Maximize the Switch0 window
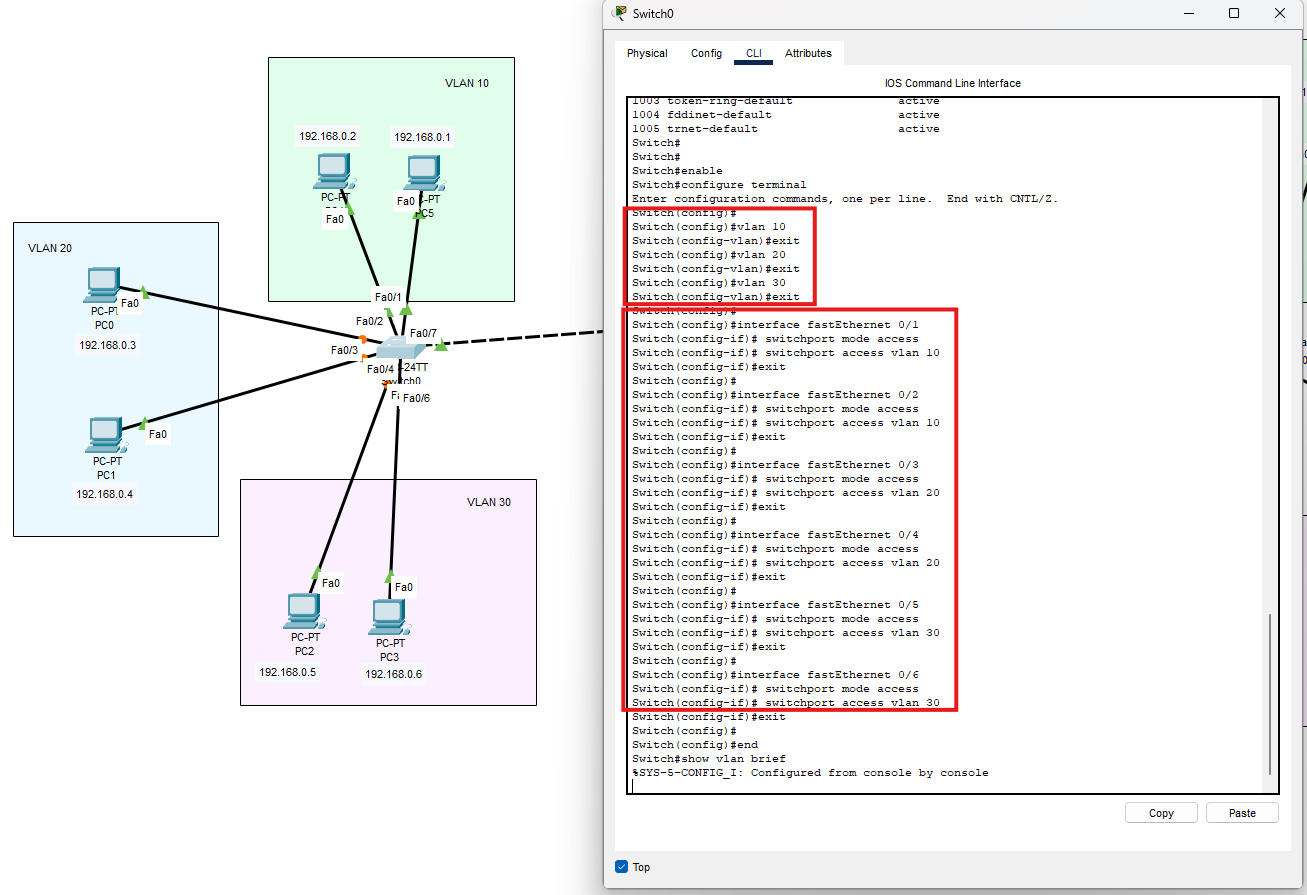Screen dimensions: 1307x895 coord(1234,13)
